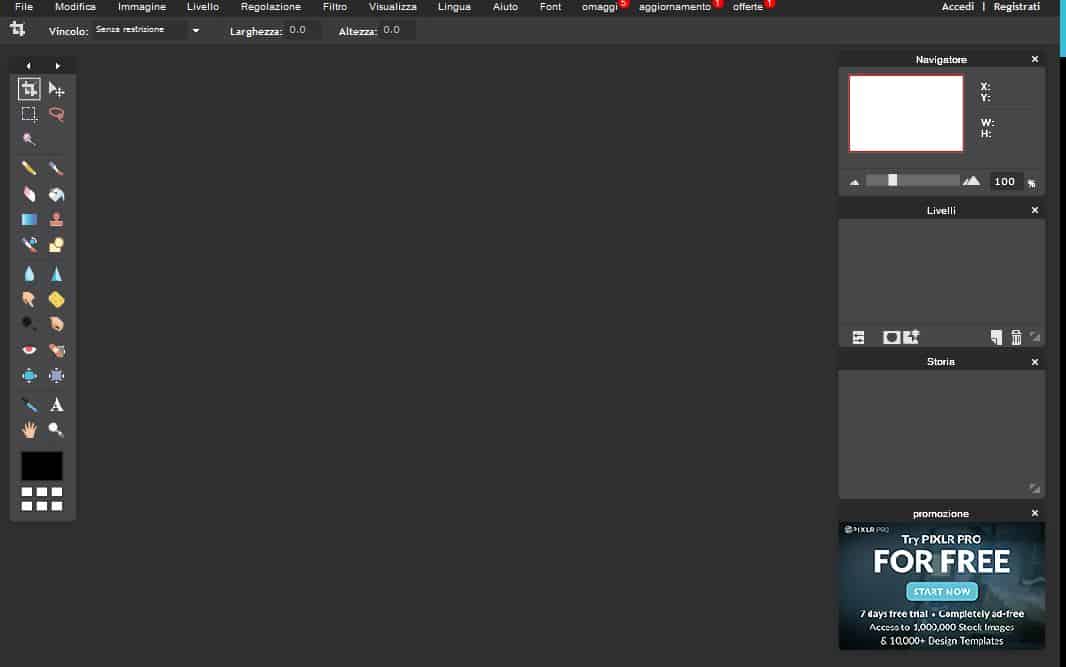
Task: Open the Lingua menu
Action: [454, 6]
